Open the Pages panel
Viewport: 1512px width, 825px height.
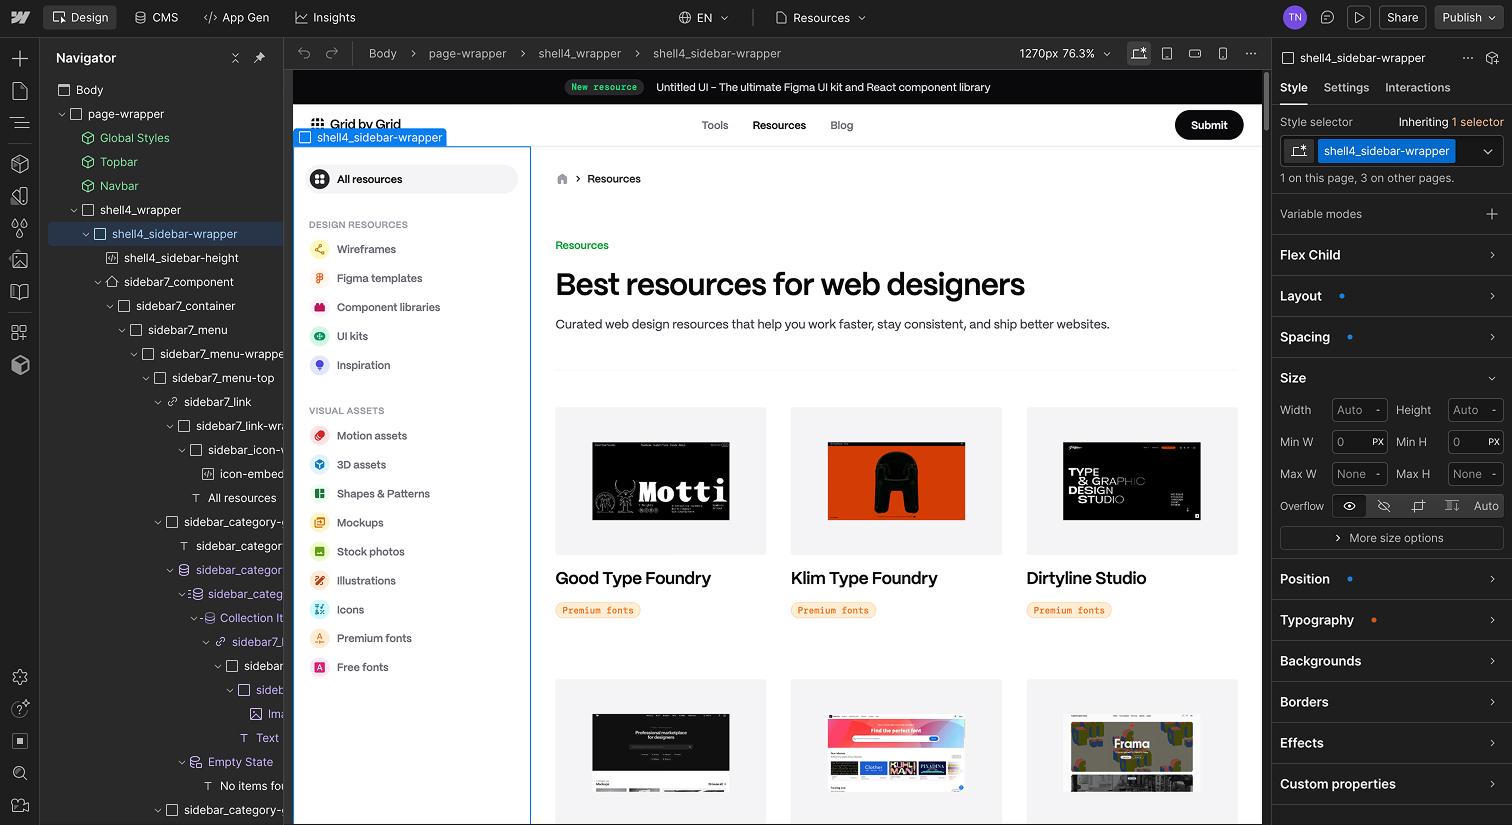(20, 90)
